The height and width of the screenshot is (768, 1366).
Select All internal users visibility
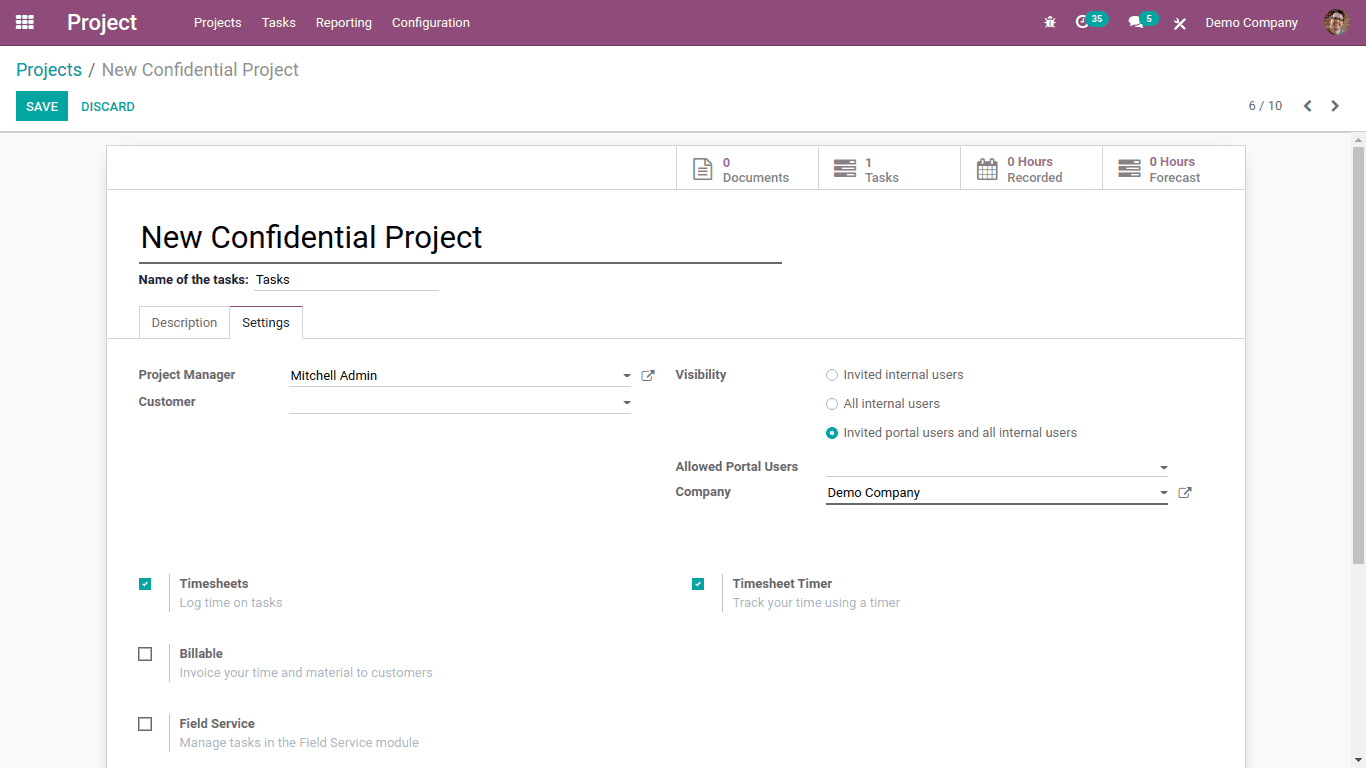coord(832,404)
